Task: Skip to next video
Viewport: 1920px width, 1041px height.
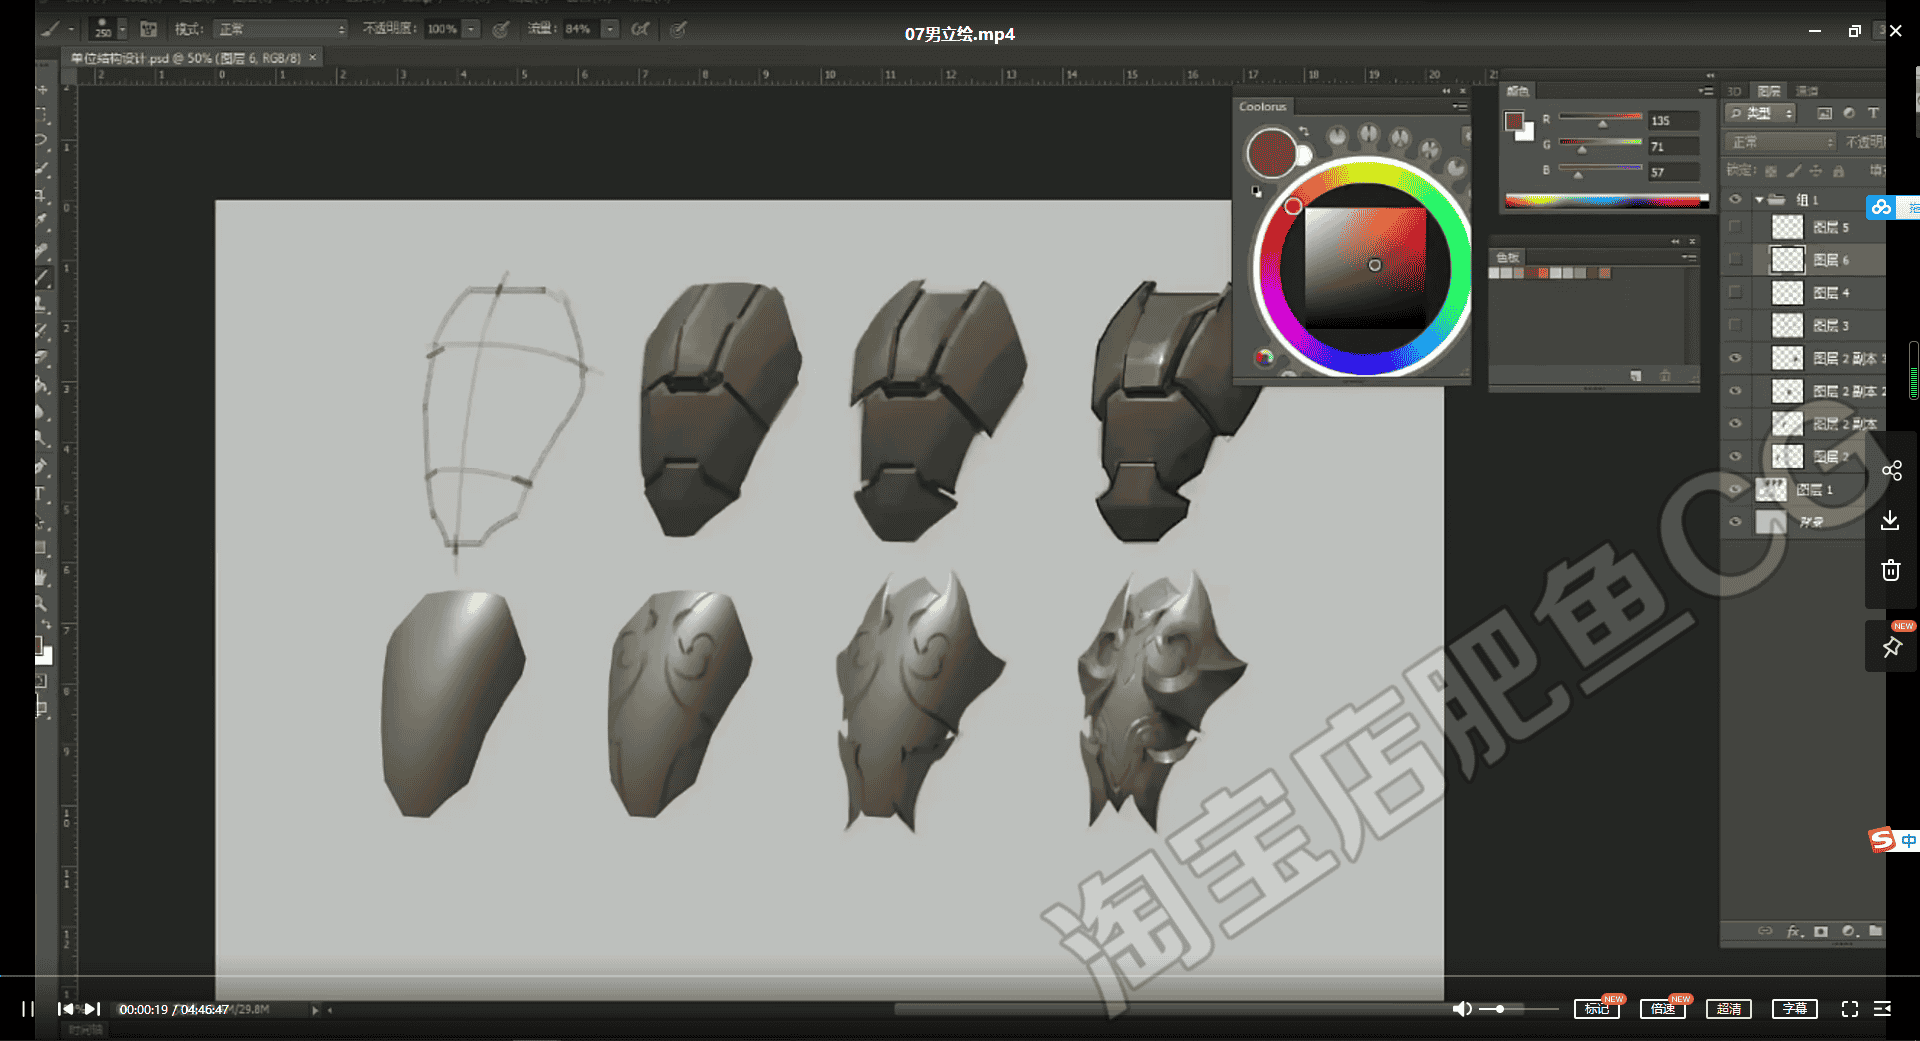Action: pos(93,1009)
